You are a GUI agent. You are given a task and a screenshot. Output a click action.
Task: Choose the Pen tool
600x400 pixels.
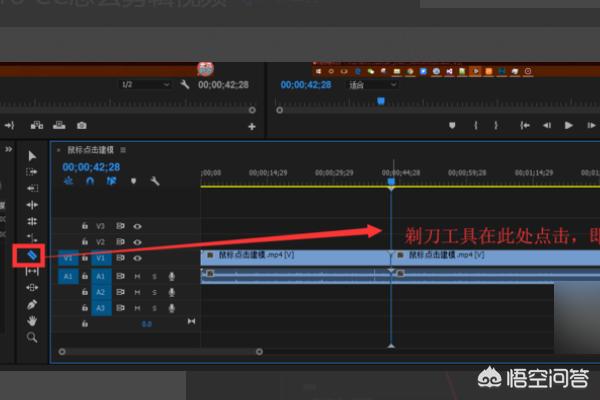32,304
